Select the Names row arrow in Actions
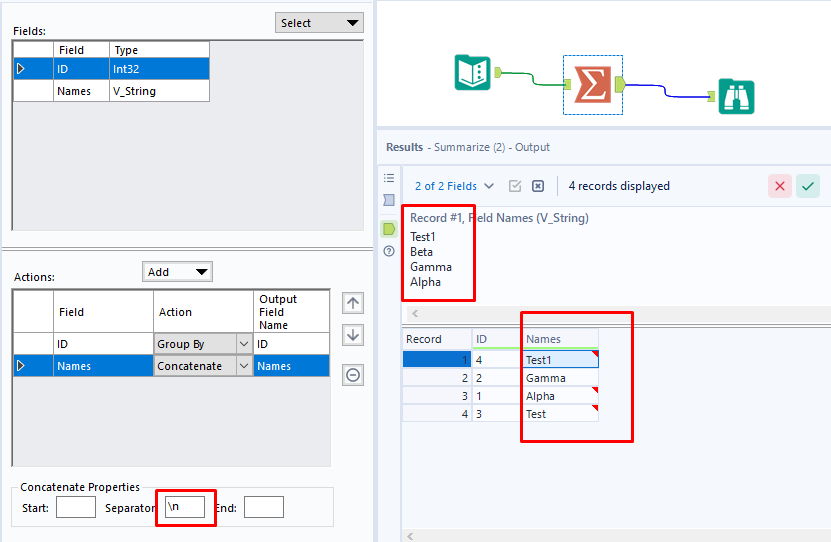831x542 pixels. pos(21,366)
